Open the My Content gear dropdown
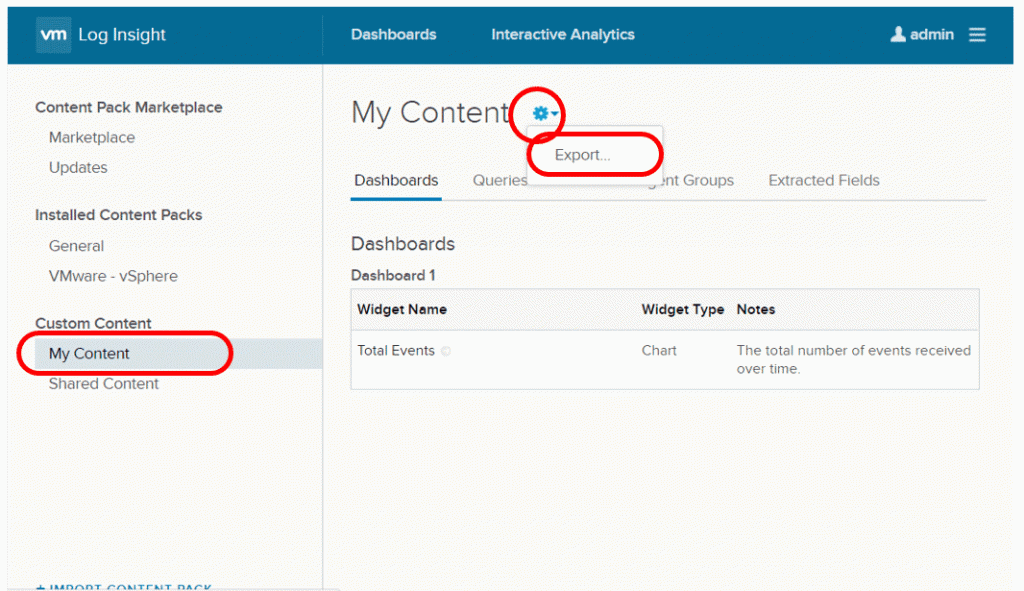The width and height of the screenshot is (1024, 591). (545, 114)
